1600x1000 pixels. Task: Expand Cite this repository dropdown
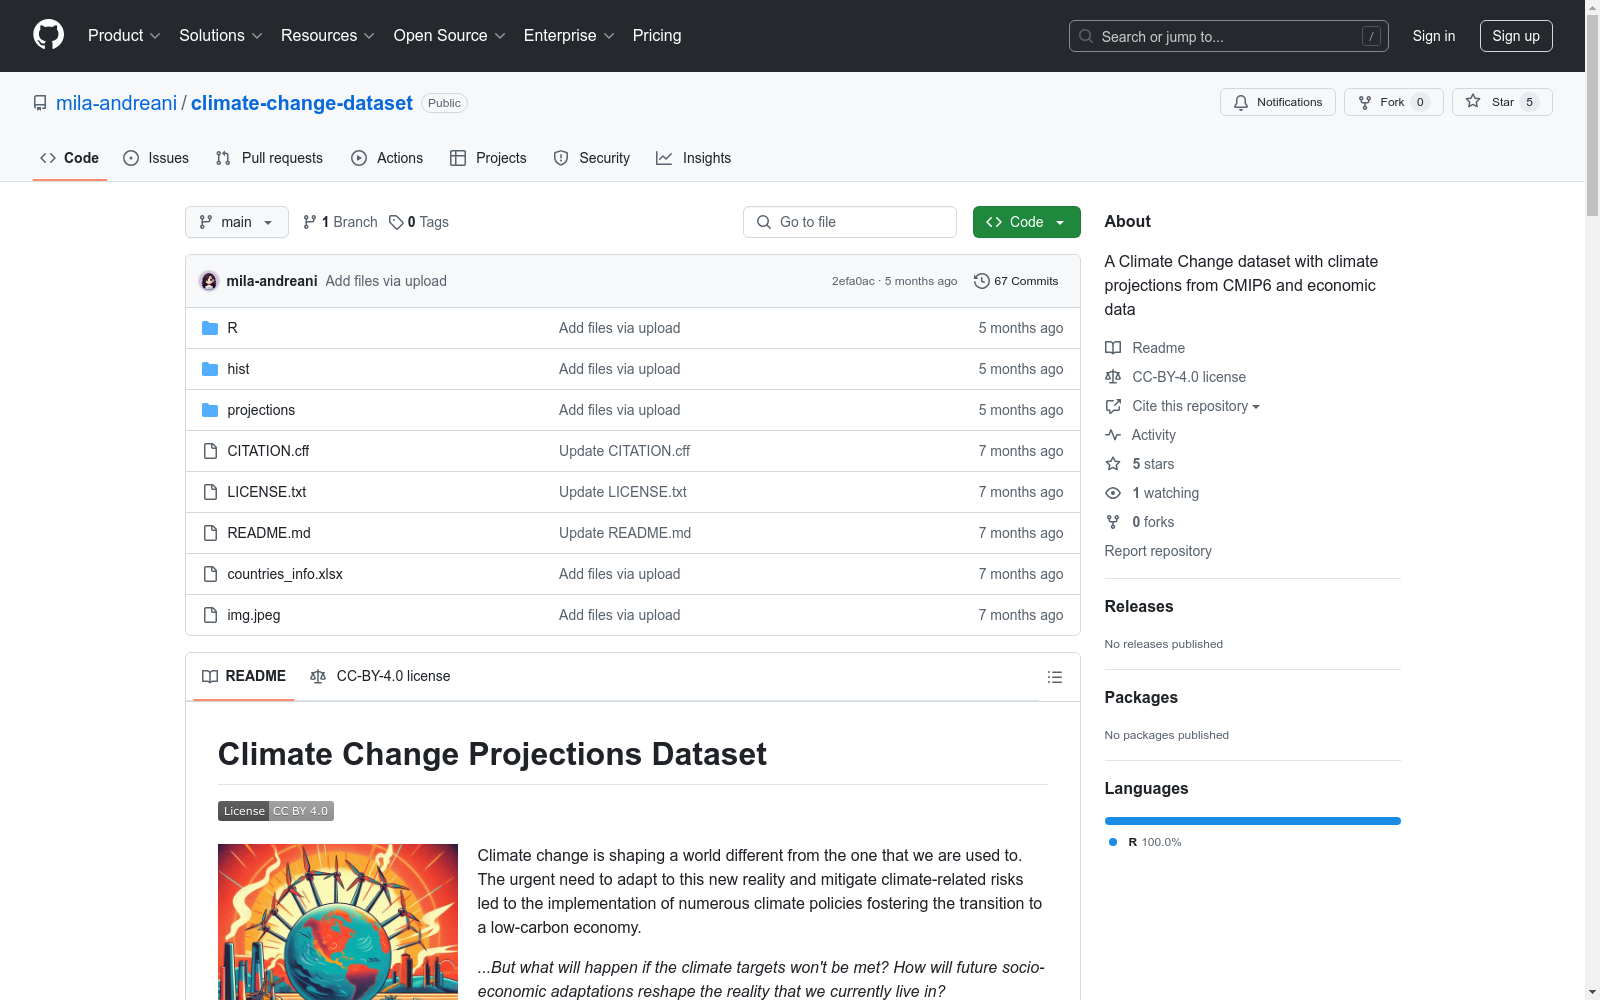point(1196,406)
